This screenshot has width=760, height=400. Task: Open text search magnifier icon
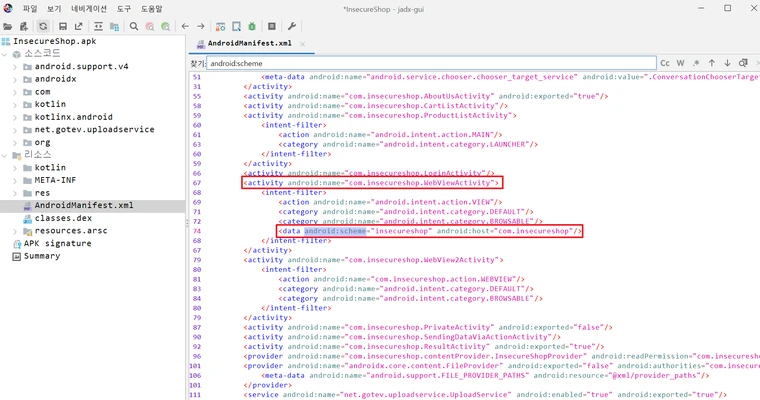click(x=134, y=27)
